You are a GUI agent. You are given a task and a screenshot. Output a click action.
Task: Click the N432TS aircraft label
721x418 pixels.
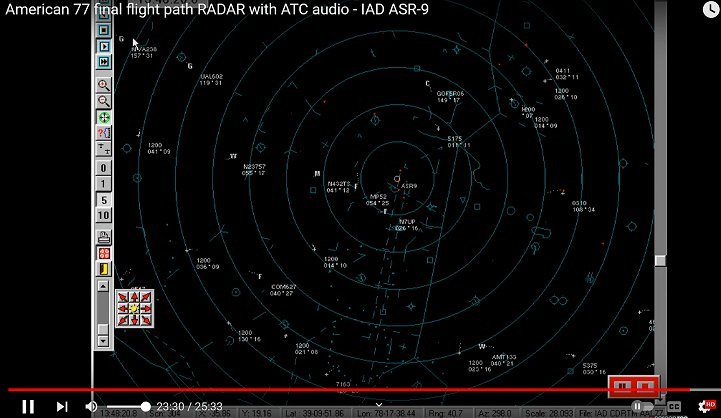[339, 184]
